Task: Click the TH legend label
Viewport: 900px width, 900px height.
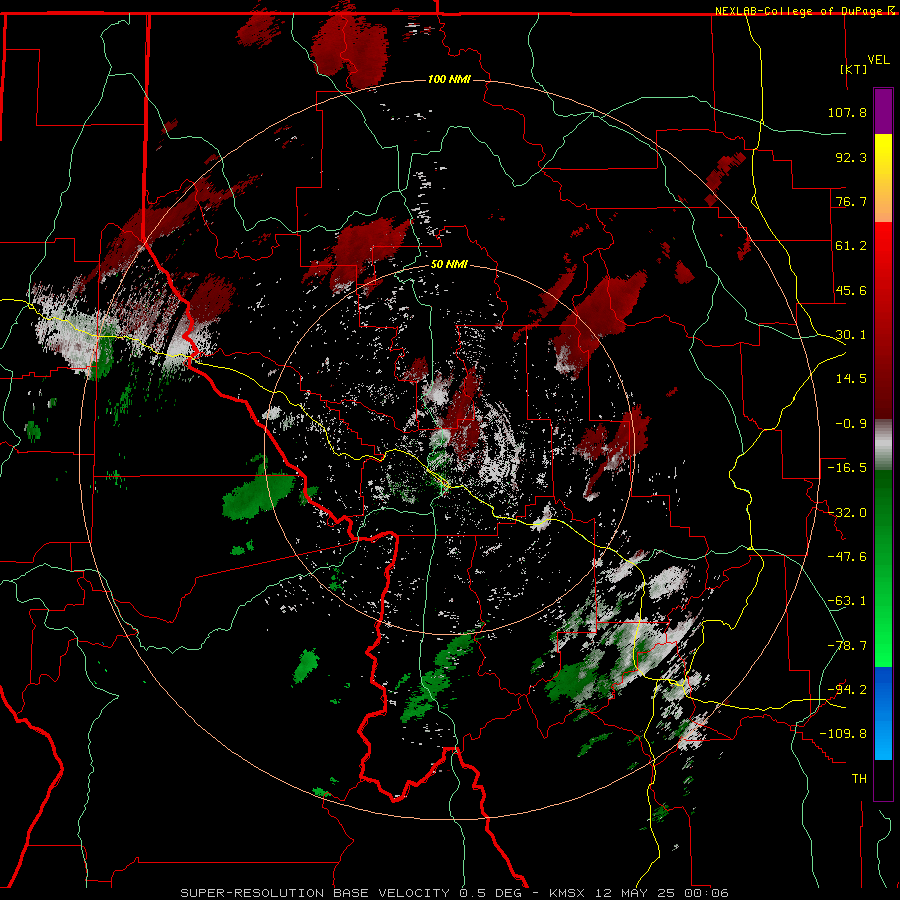Action: (x=859, y=779)
